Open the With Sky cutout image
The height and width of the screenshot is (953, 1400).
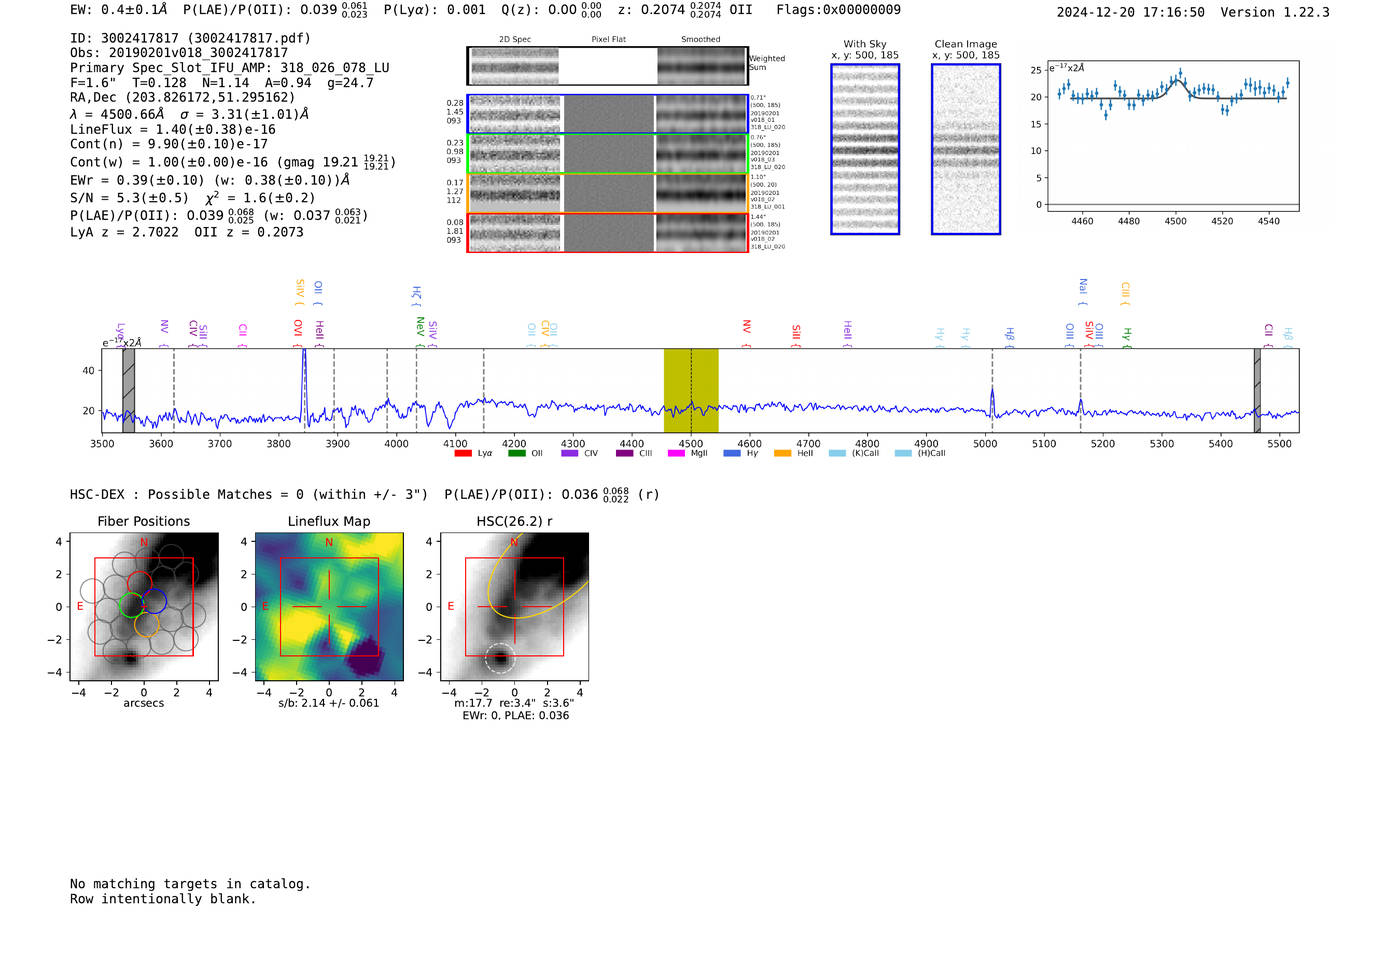865,149
